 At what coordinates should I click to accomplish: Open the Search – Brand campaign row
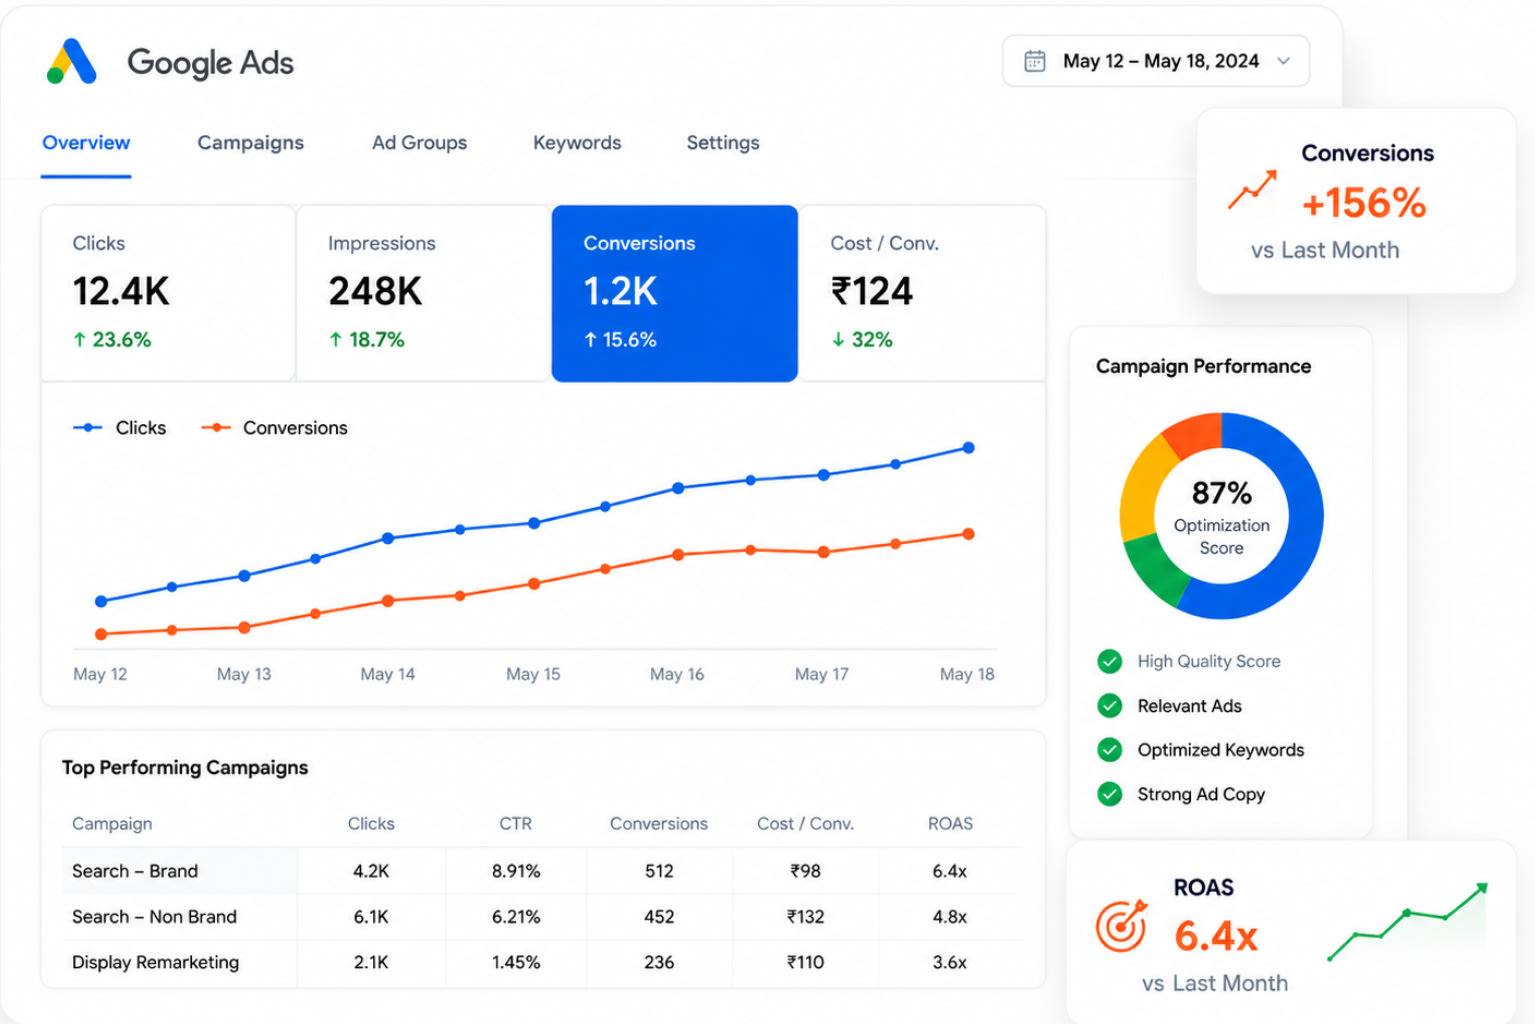[x=542, y=871]
